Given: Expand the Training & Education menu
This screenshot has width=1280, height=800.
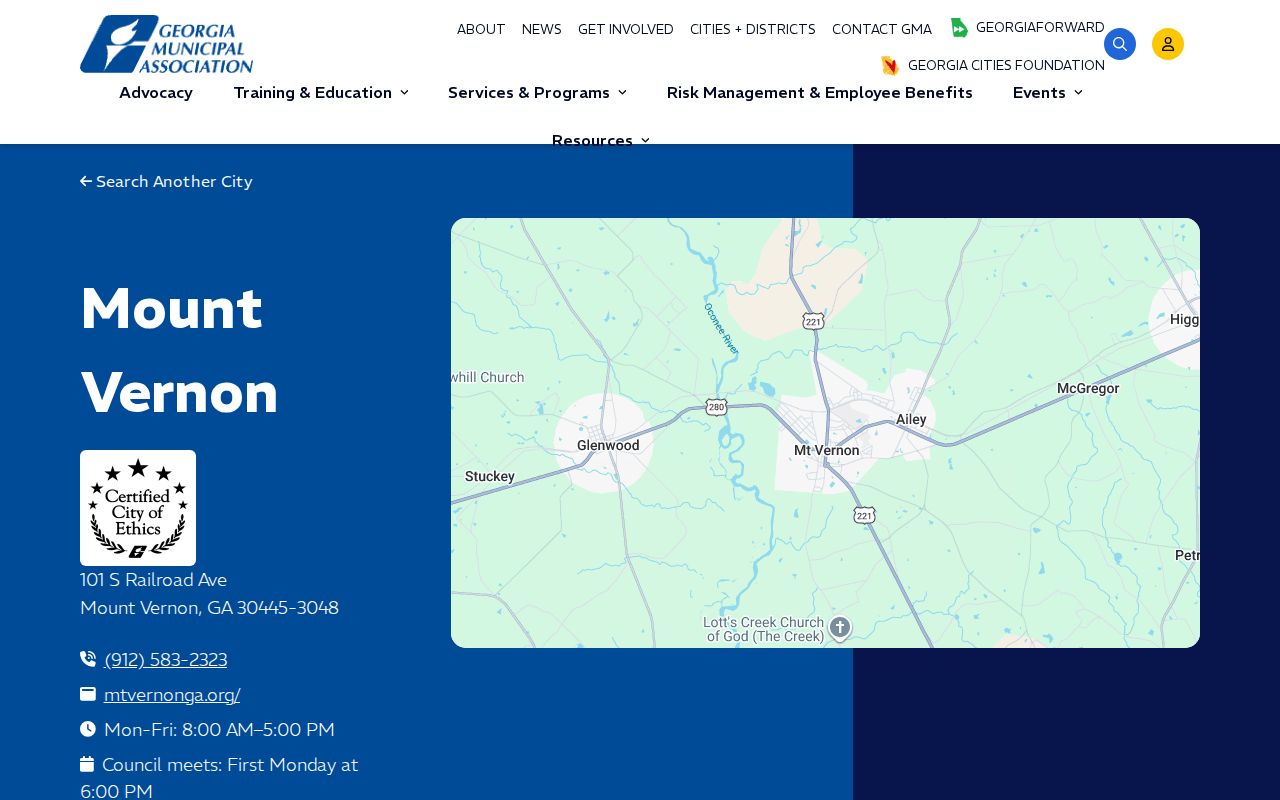Looking at the screenshot, I should (x=321, y=93).
